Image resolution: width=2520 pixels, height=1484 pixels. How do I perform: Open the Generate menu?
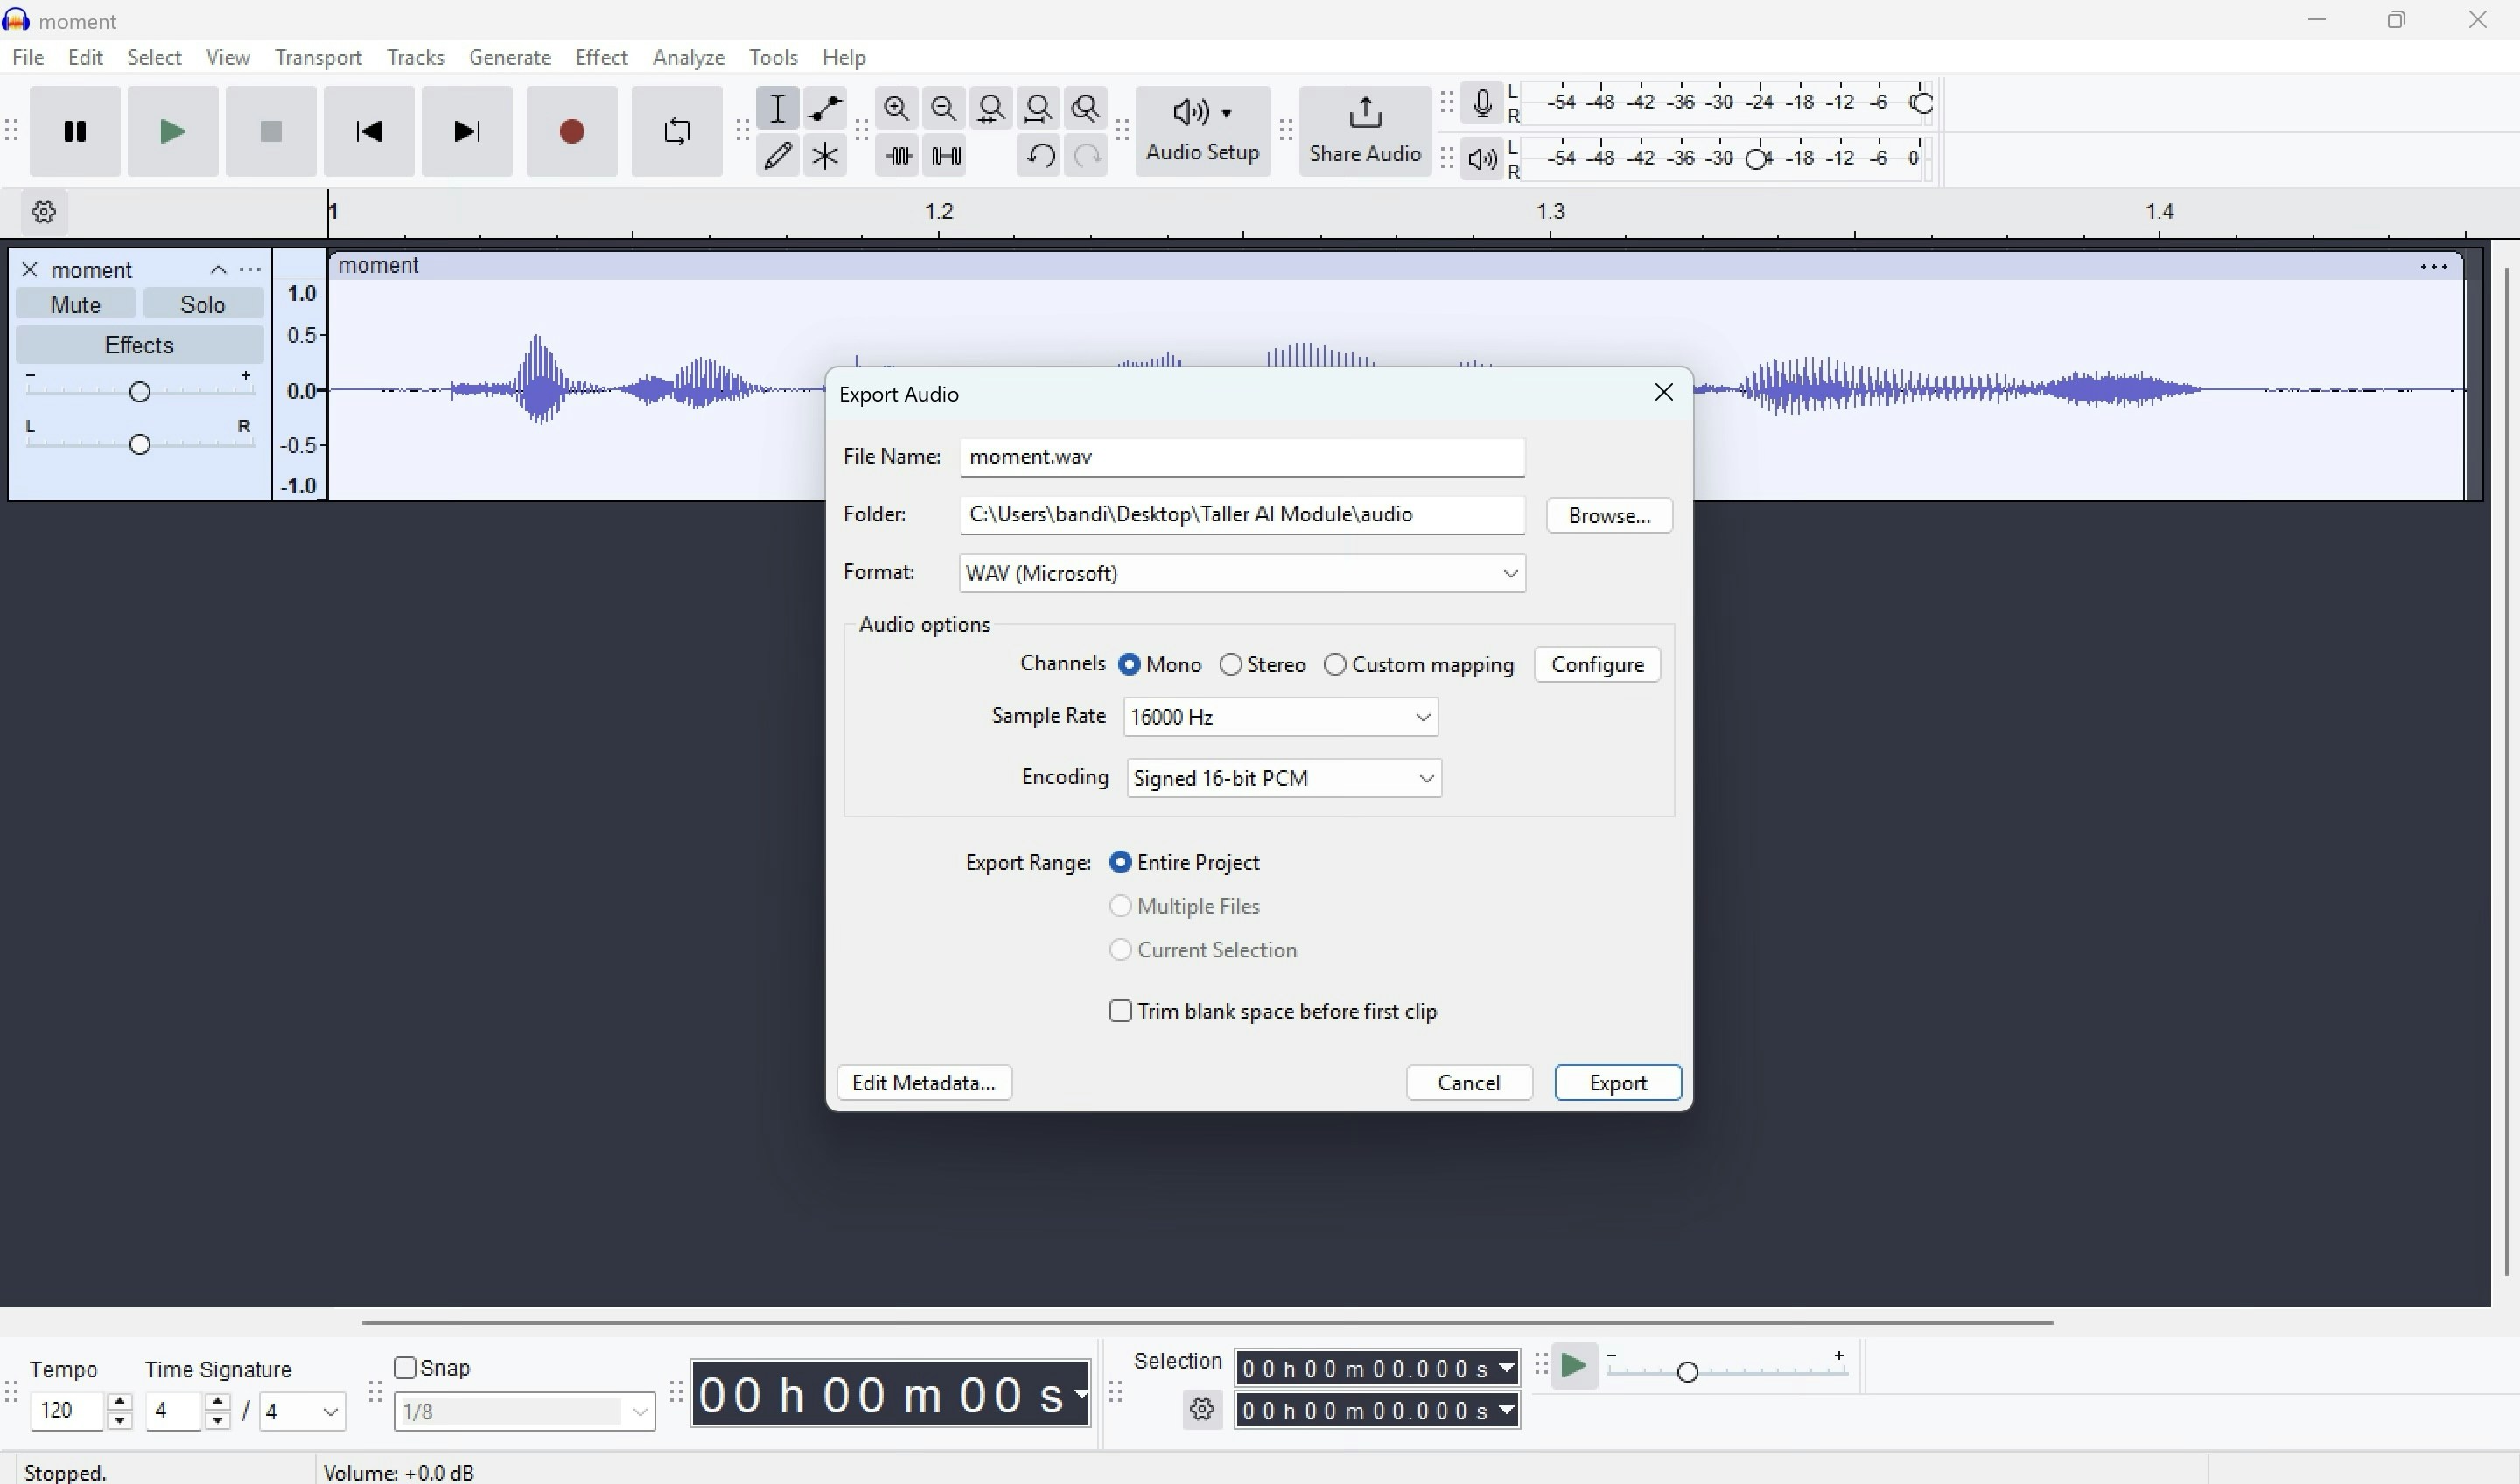click(x=510, y=58)
